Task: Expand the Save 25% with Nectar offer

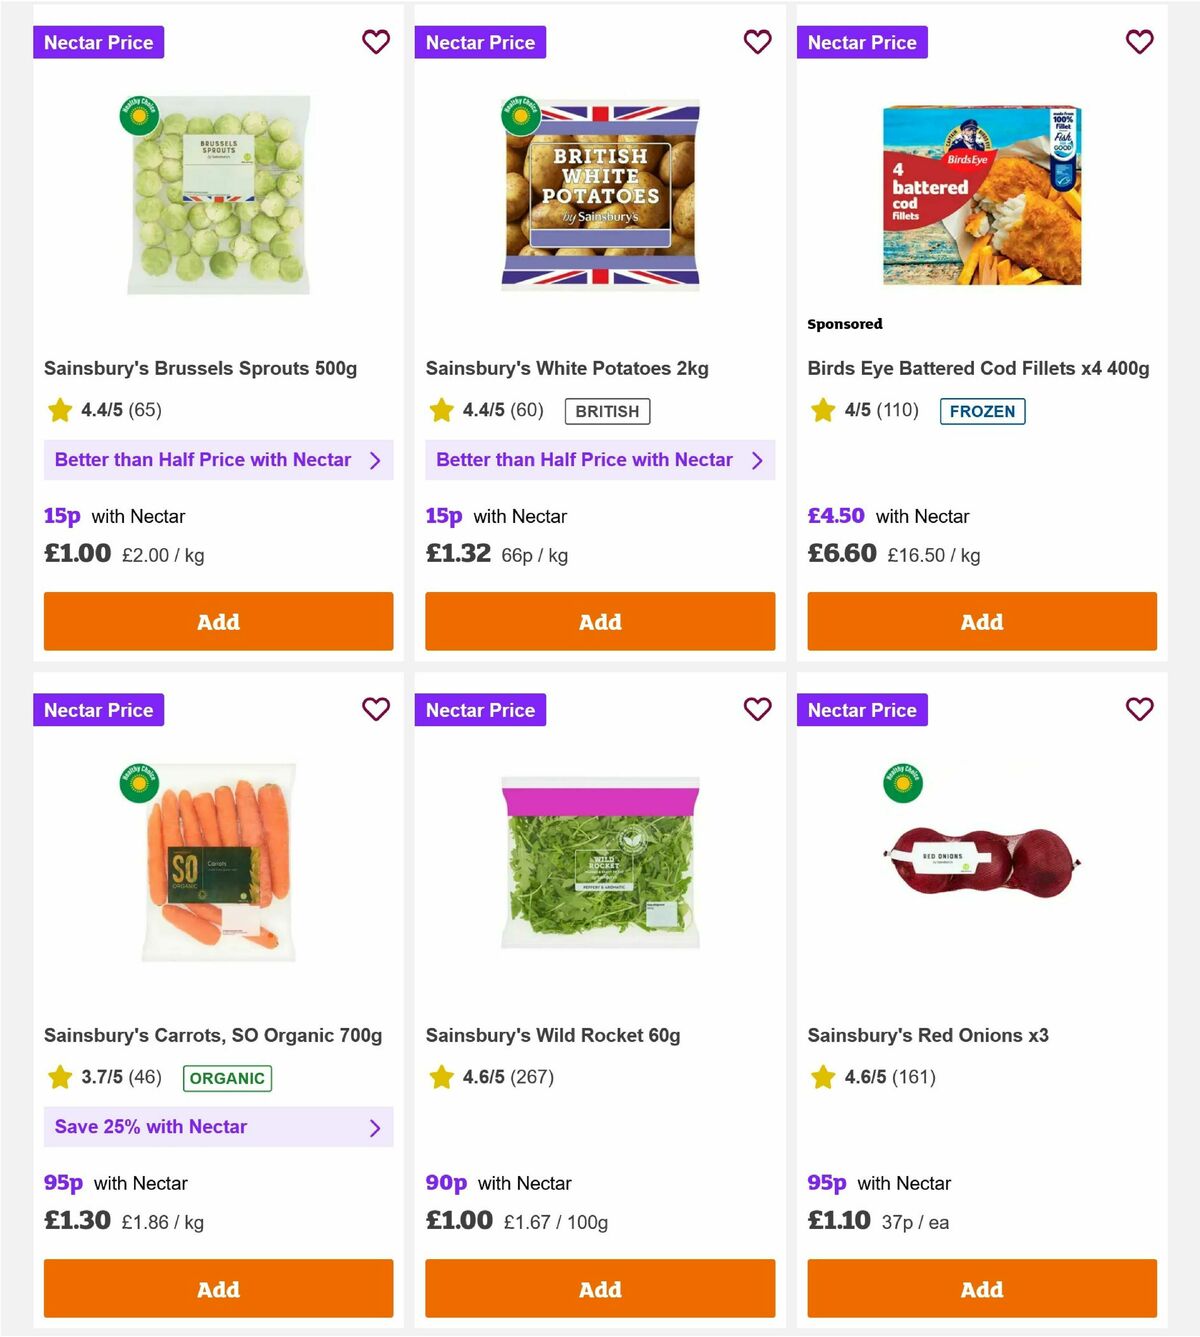Action: pyautogui.click(x=377, y=1127)
